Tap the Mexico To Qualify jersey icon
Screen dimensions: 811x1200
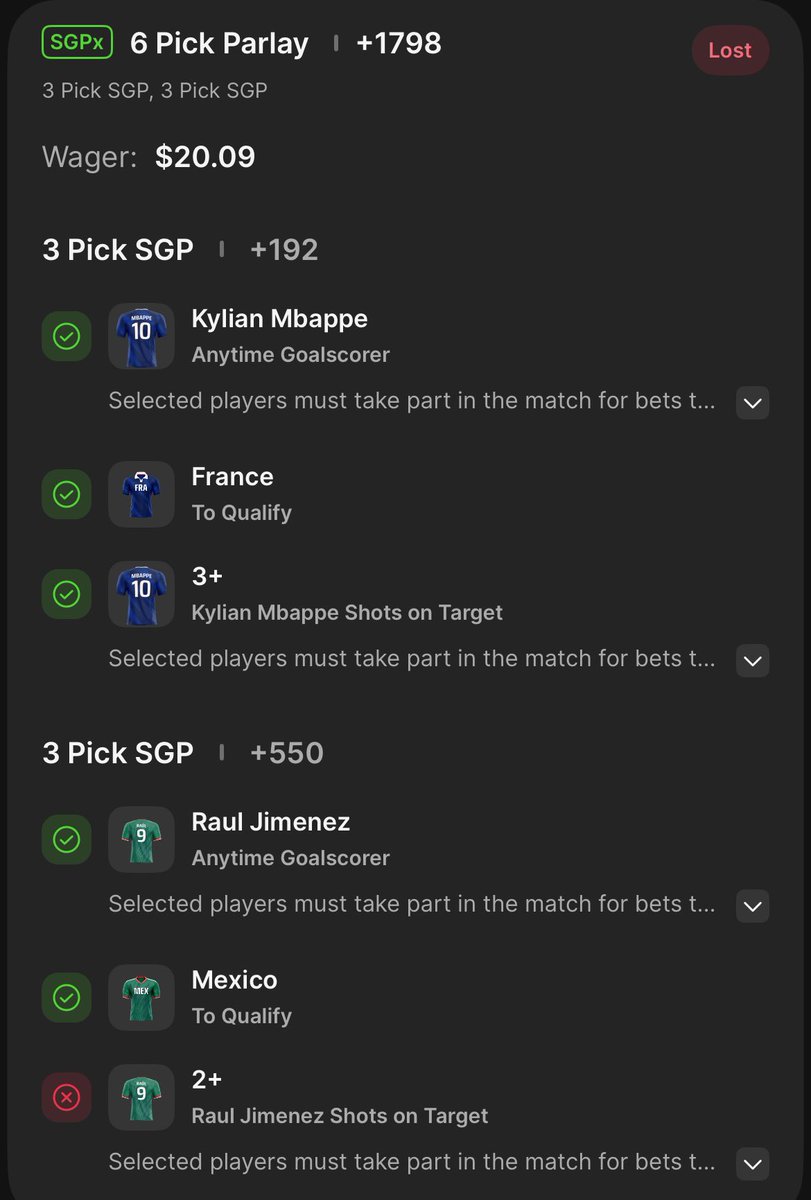tap(141, 997)
